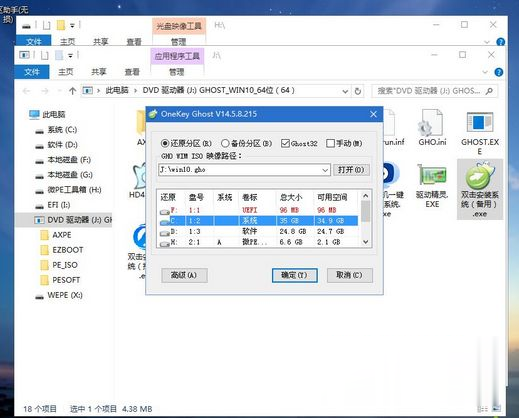Open the EZBOOT folder in sidebar
The height and width of the screenshot is (418, 519).
point(62,250)
